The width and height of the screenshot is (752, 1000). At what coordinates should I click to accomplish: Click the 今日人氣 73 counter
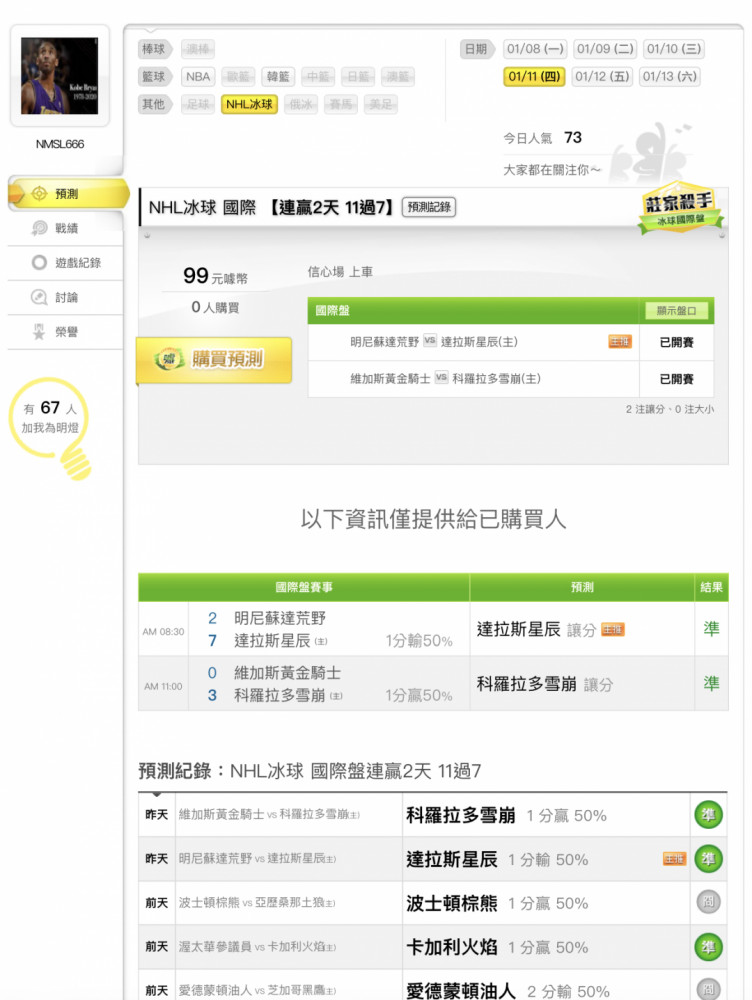[542, 138]
